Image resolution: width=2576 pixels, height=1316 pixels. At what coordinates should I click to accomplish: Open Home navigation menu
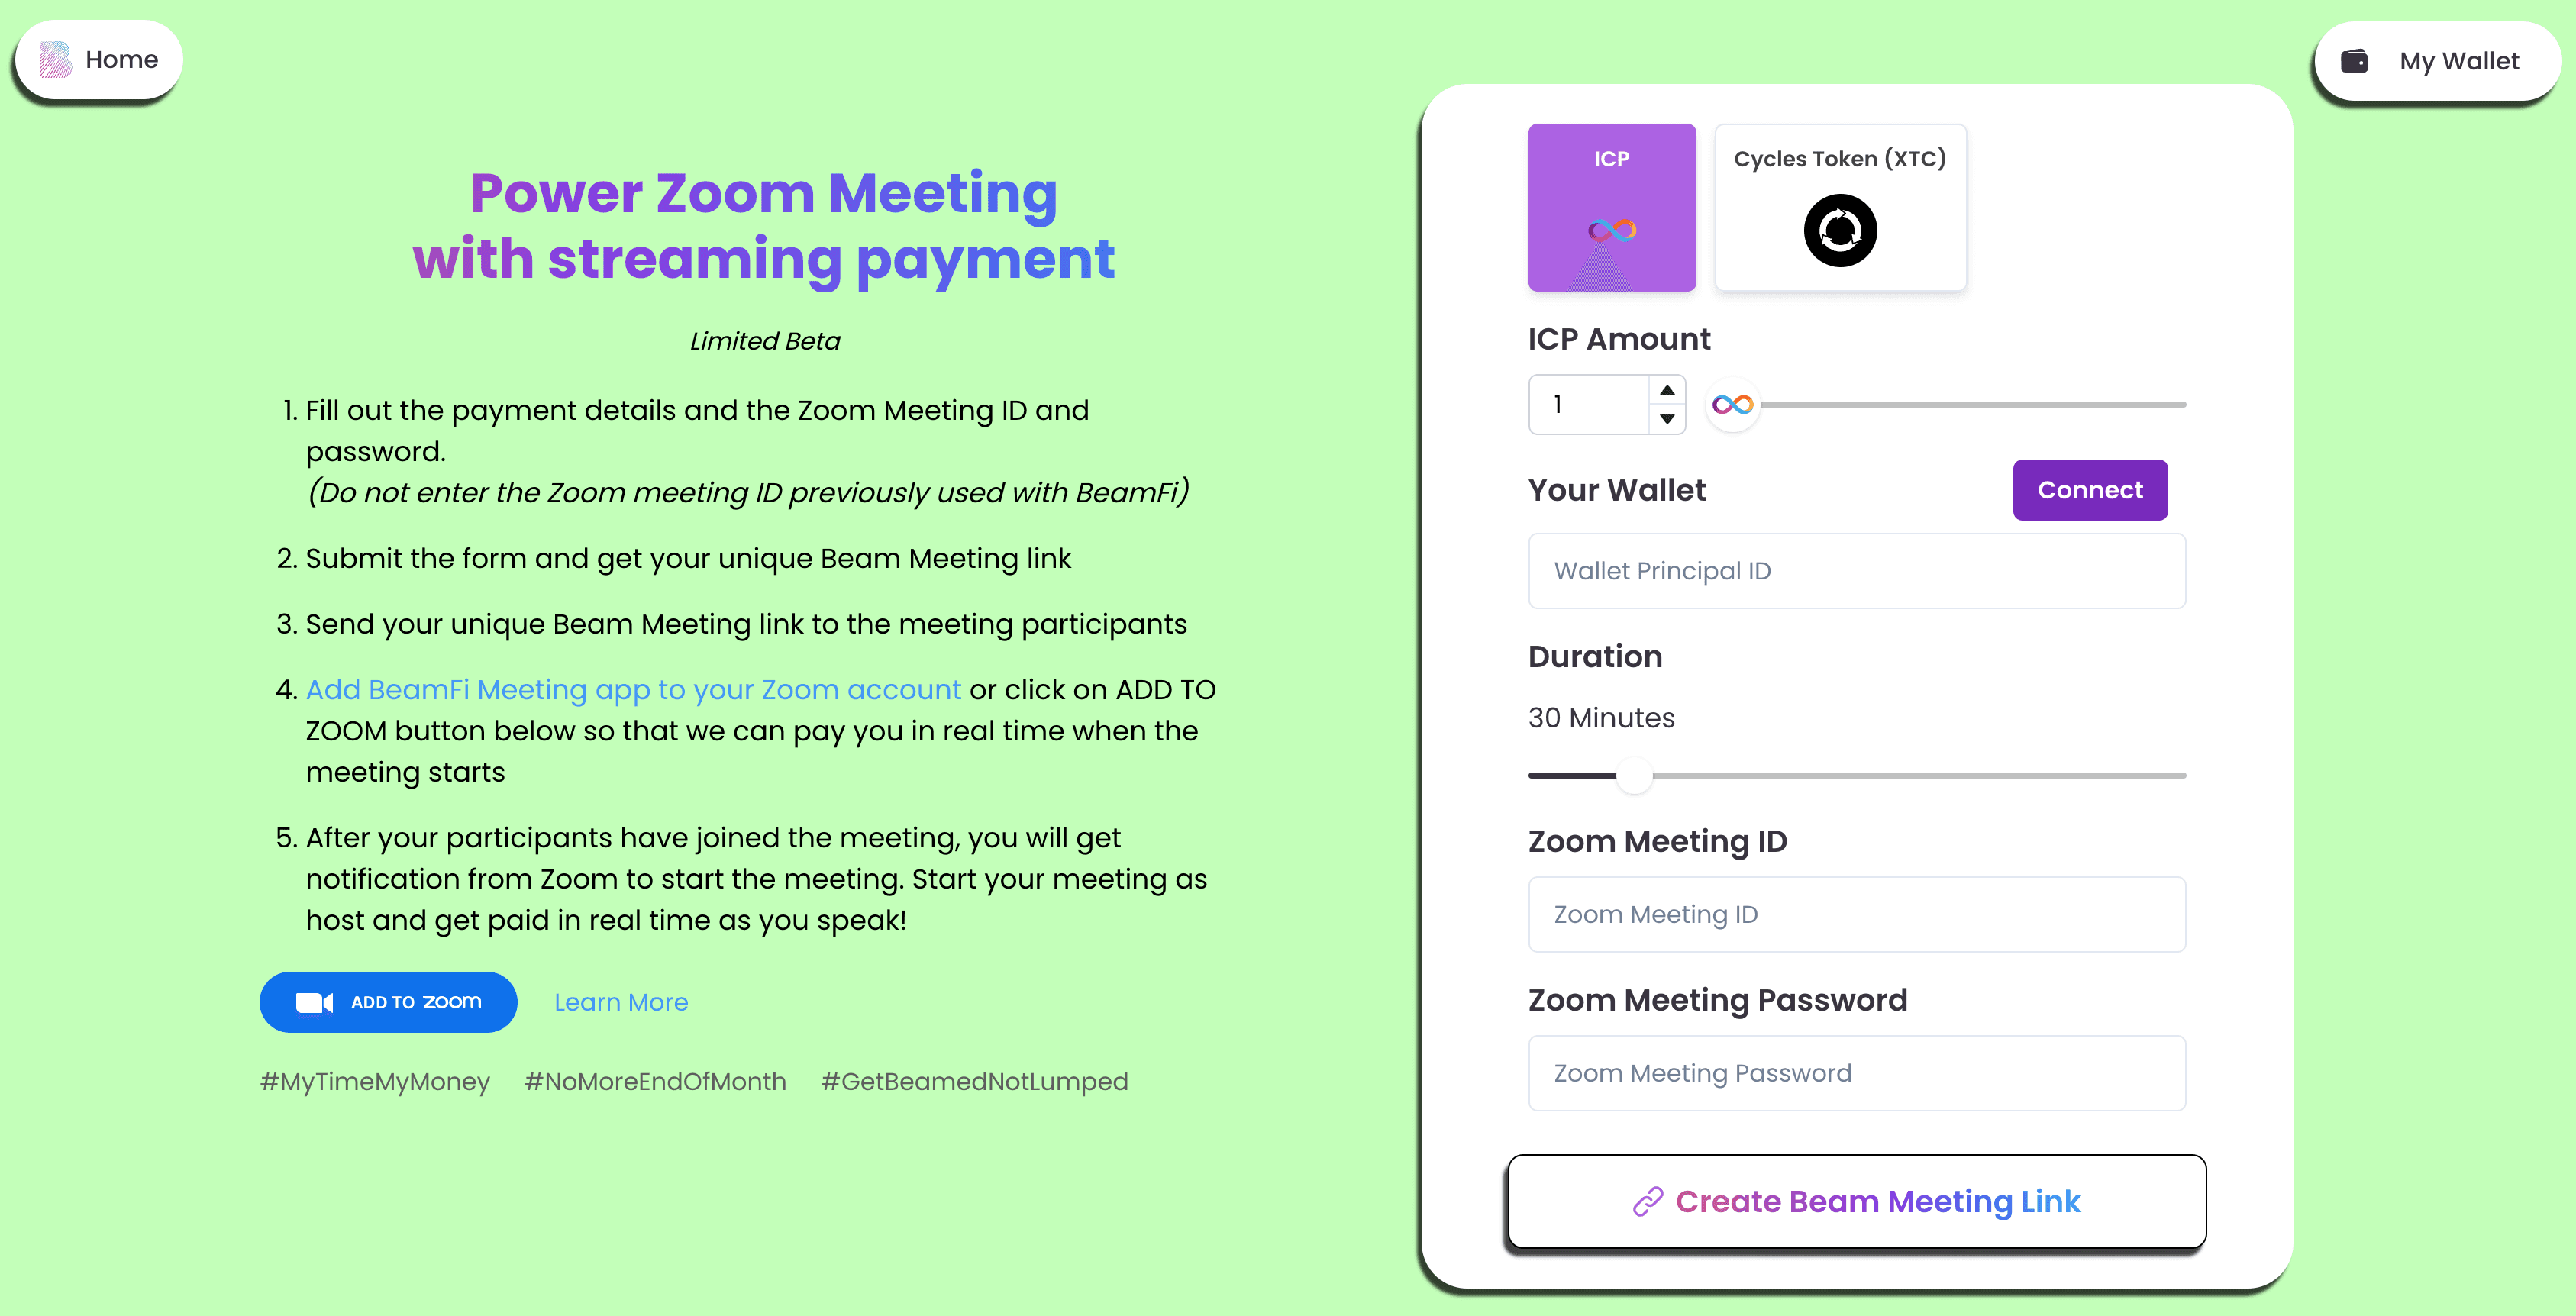click(x=95, y=59)
